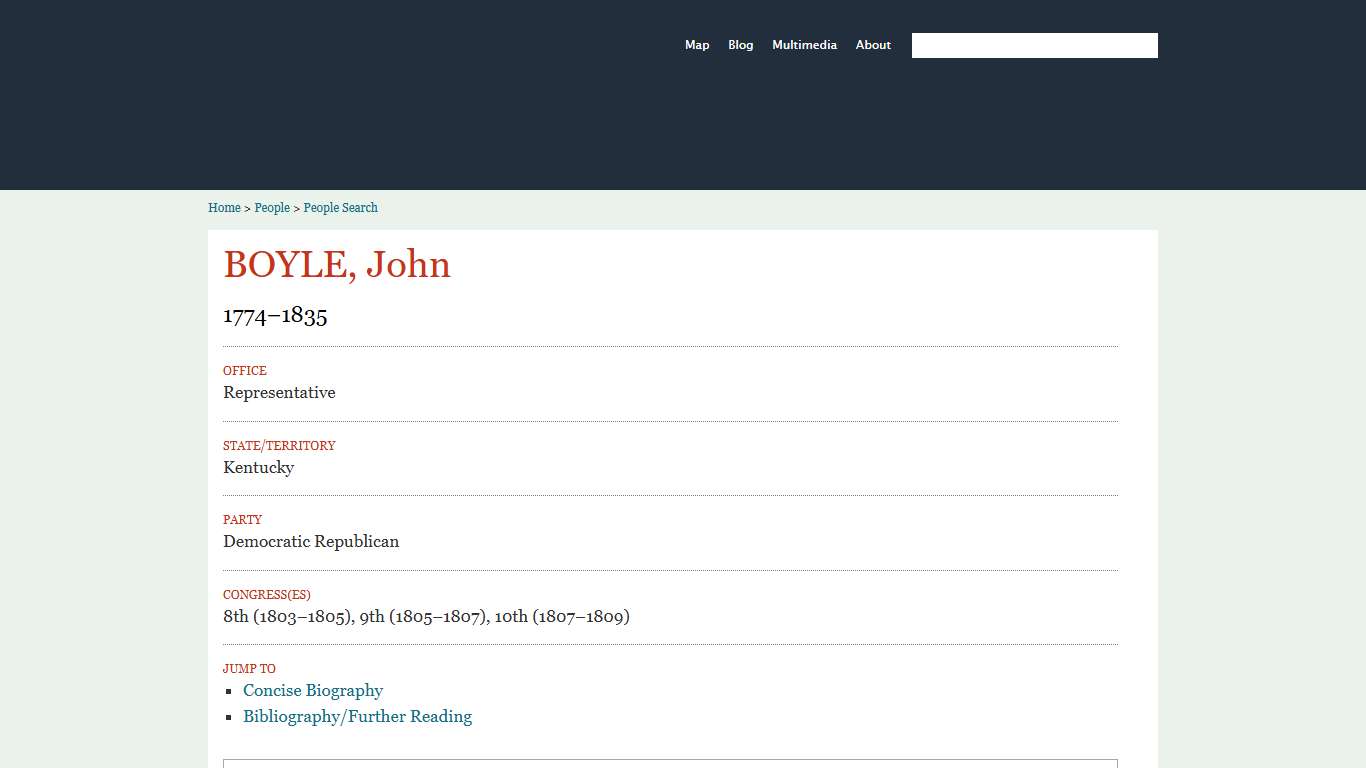Image resolution: width=1366 pixels, height=768 pixels.
Task: Open the Map navigation item
Action: tap(697, 45)
